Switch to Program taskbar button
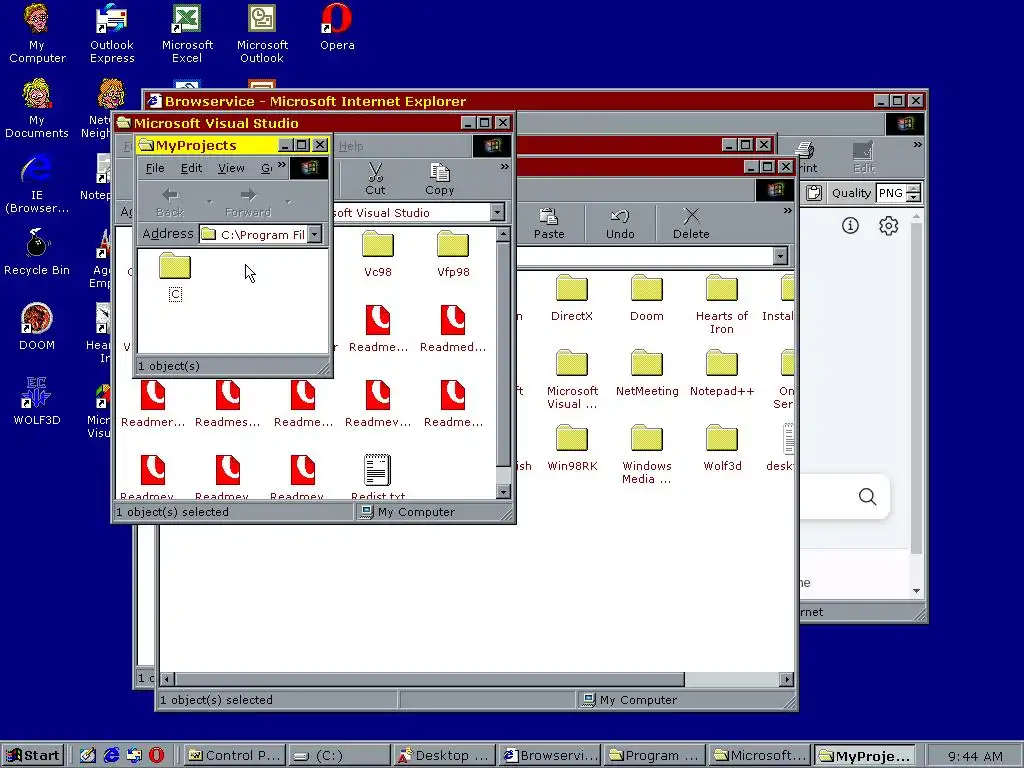 (x=655, y=756)
